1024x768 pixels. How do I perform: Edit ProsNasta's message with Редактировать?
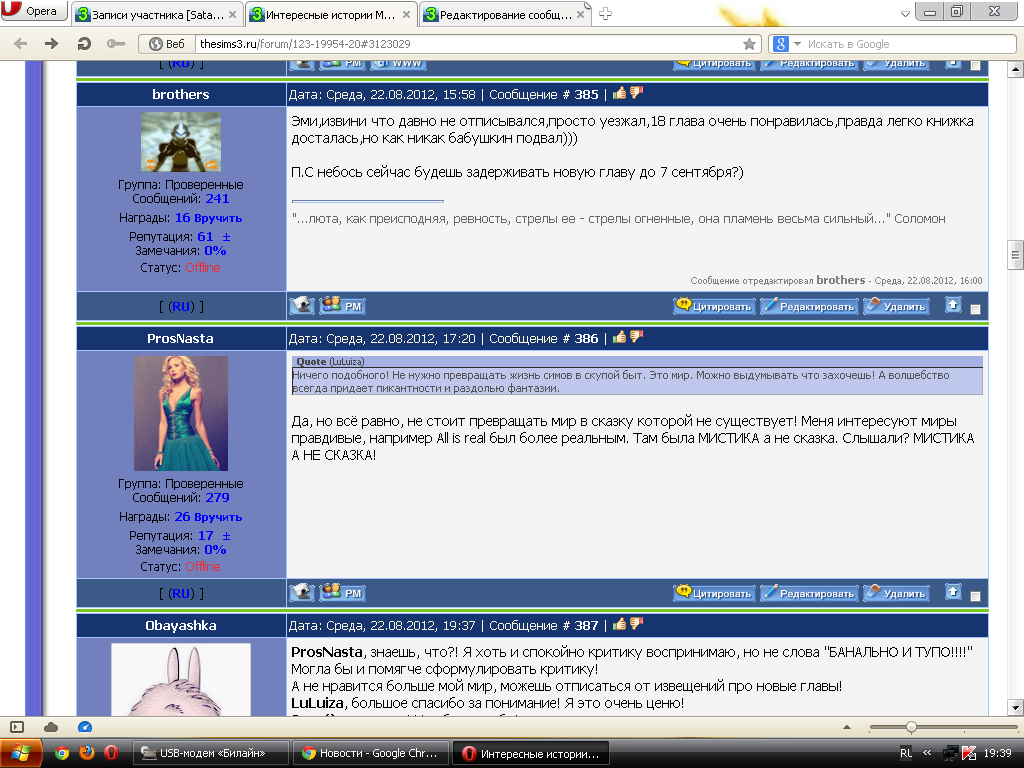click(x=809, y=593)
